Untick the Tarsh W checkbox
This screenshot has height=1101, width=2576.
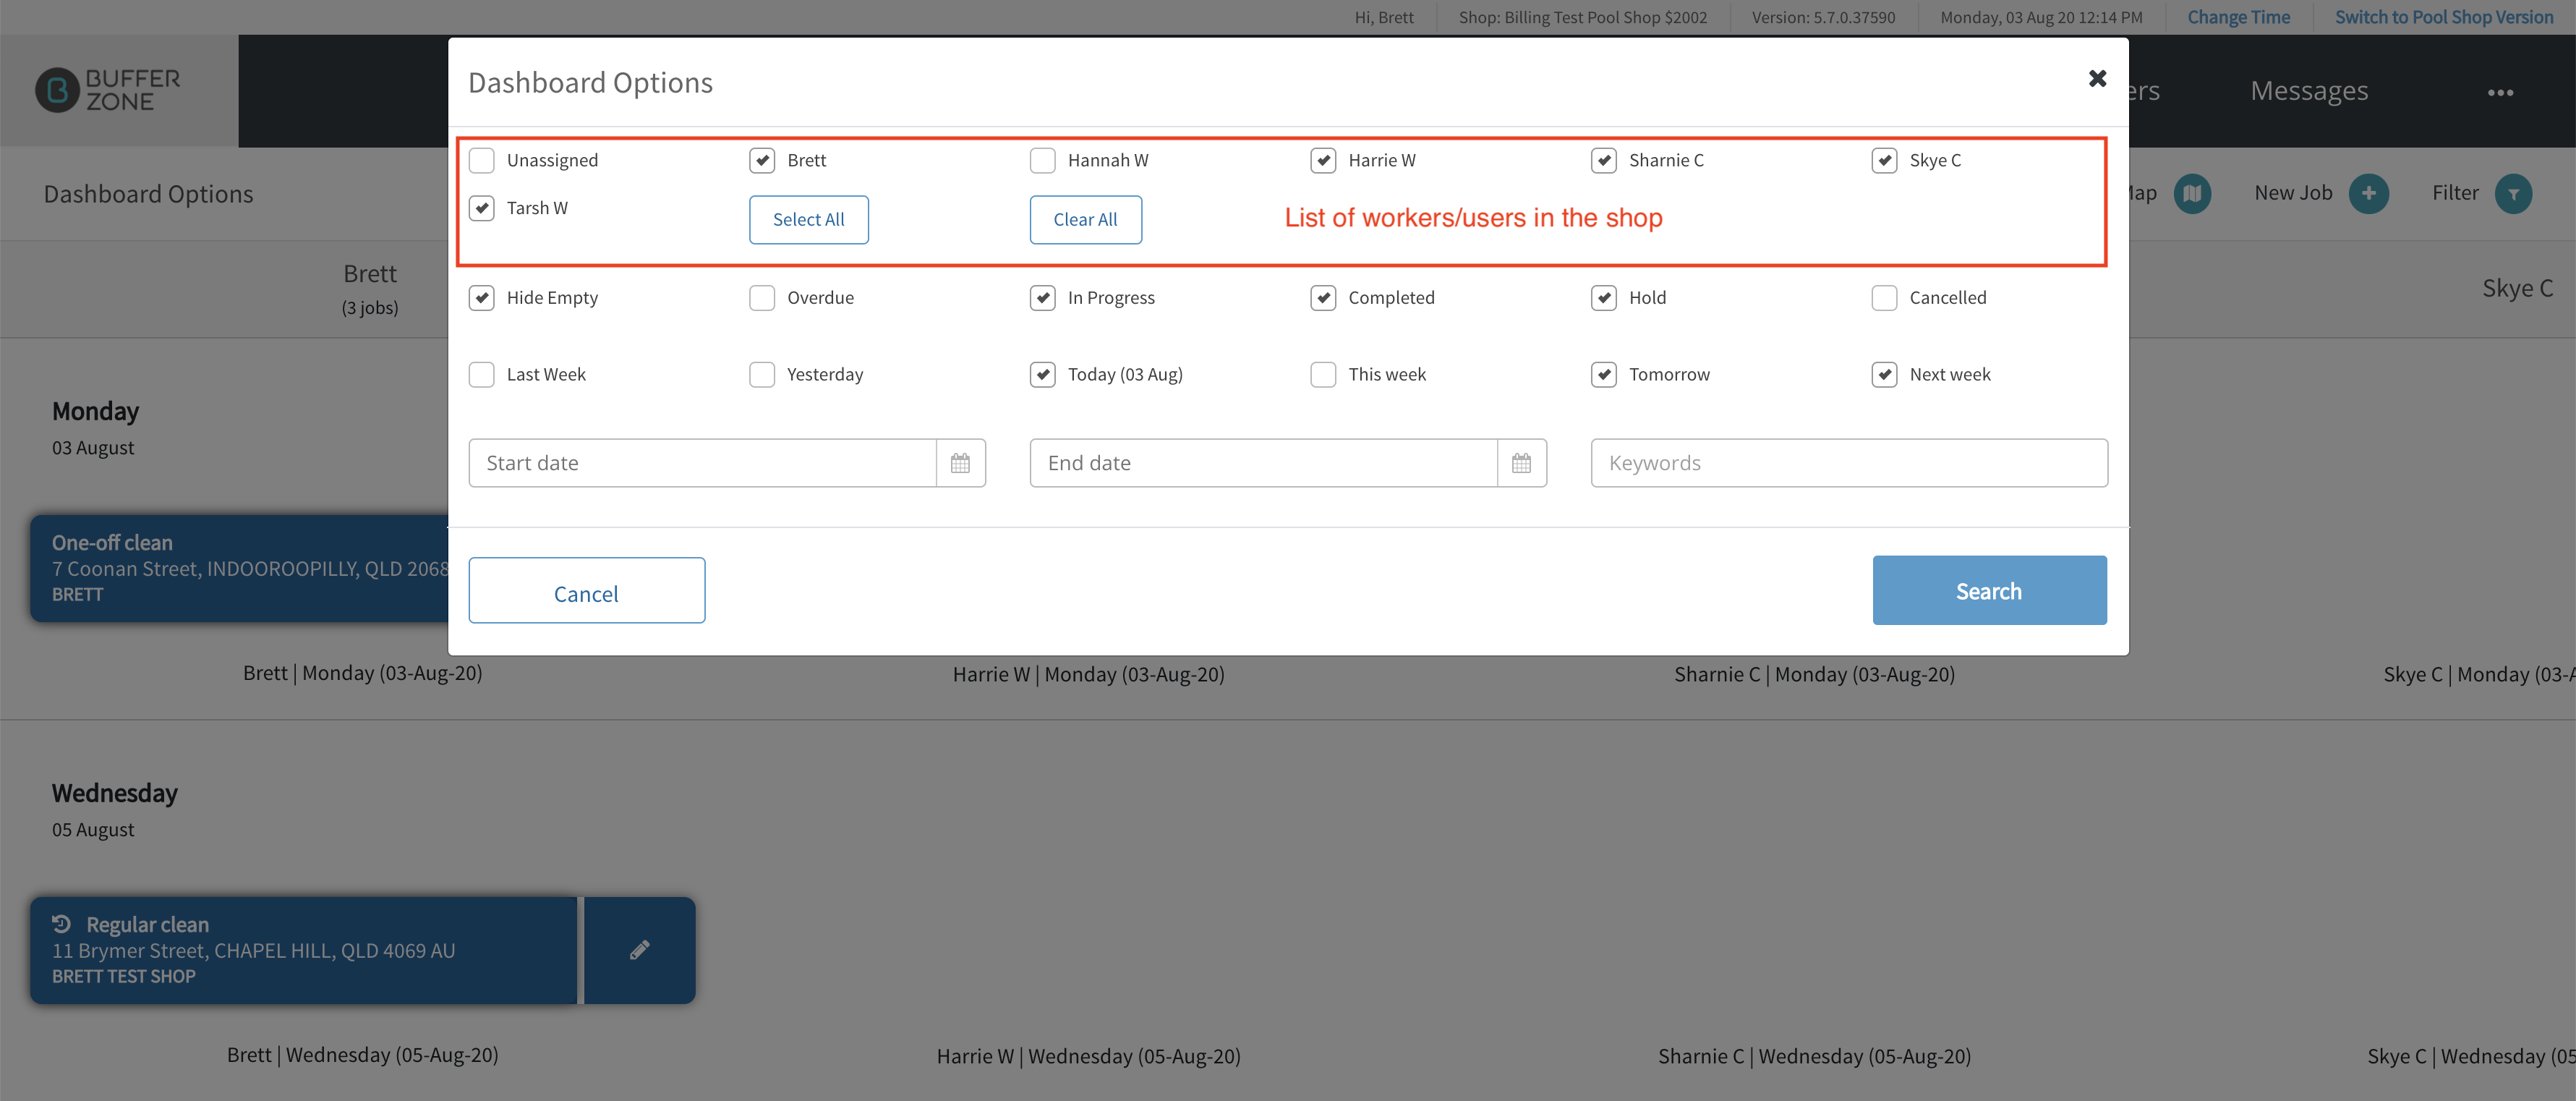point(482,208)
